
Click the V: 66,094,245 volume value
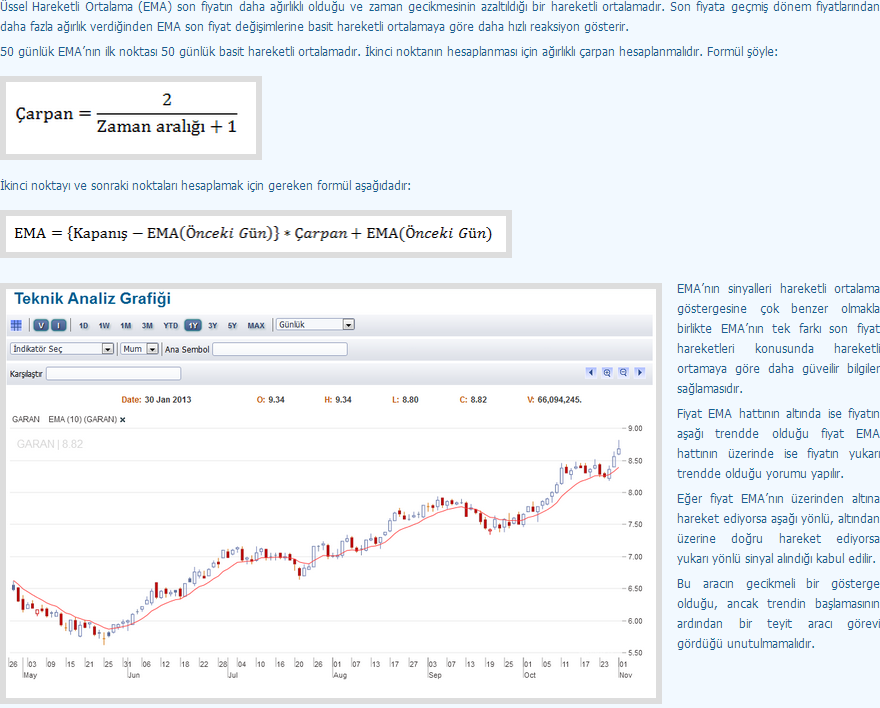point(554,400)
